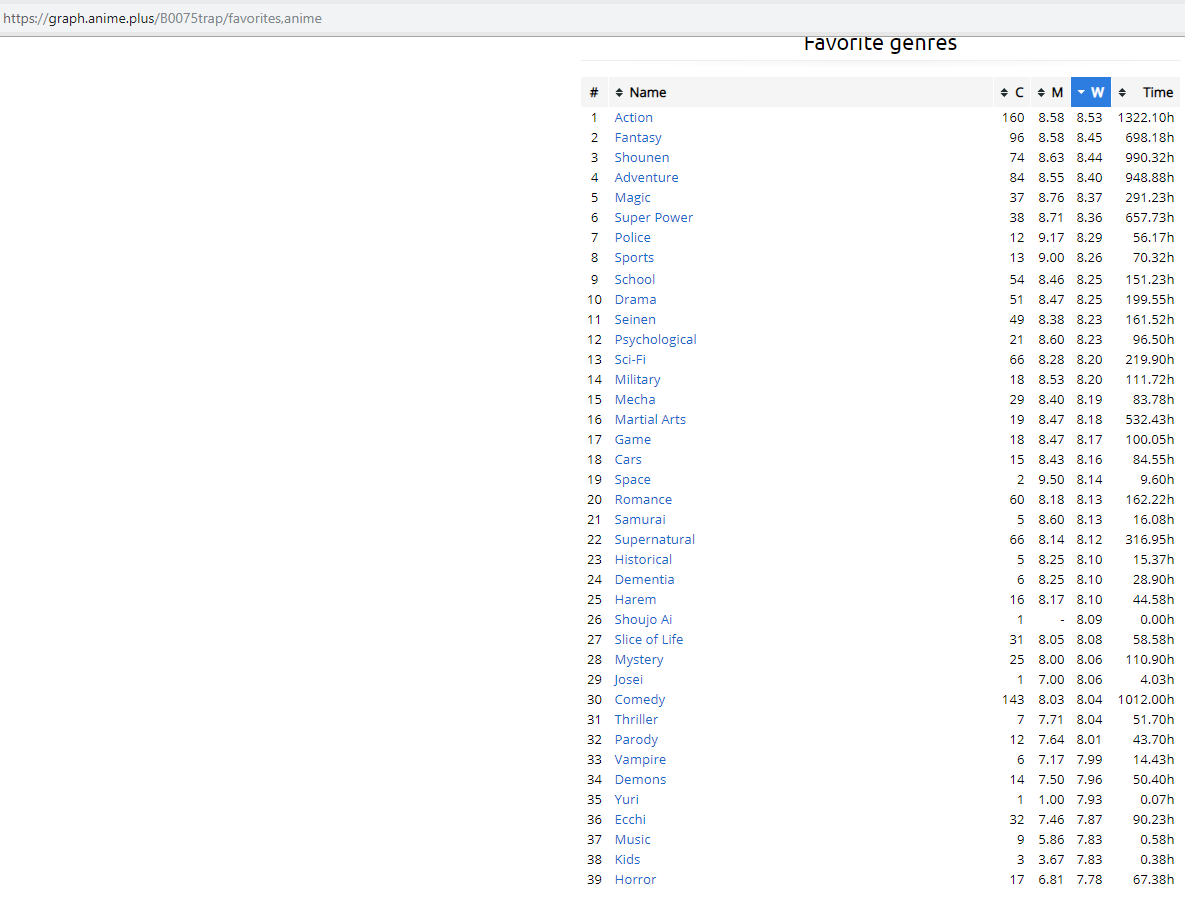
Task: Select the 1322.10h time cell for Action
Action: (x=1146, y=118)
